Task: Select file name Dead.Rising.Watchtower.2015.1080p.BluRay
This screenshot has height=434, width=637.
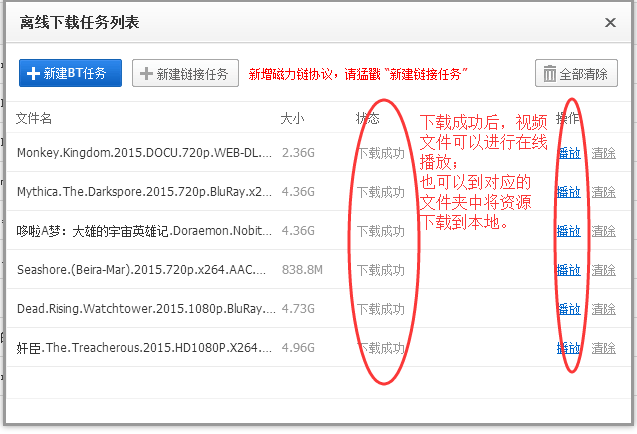Action: (146, 309)
